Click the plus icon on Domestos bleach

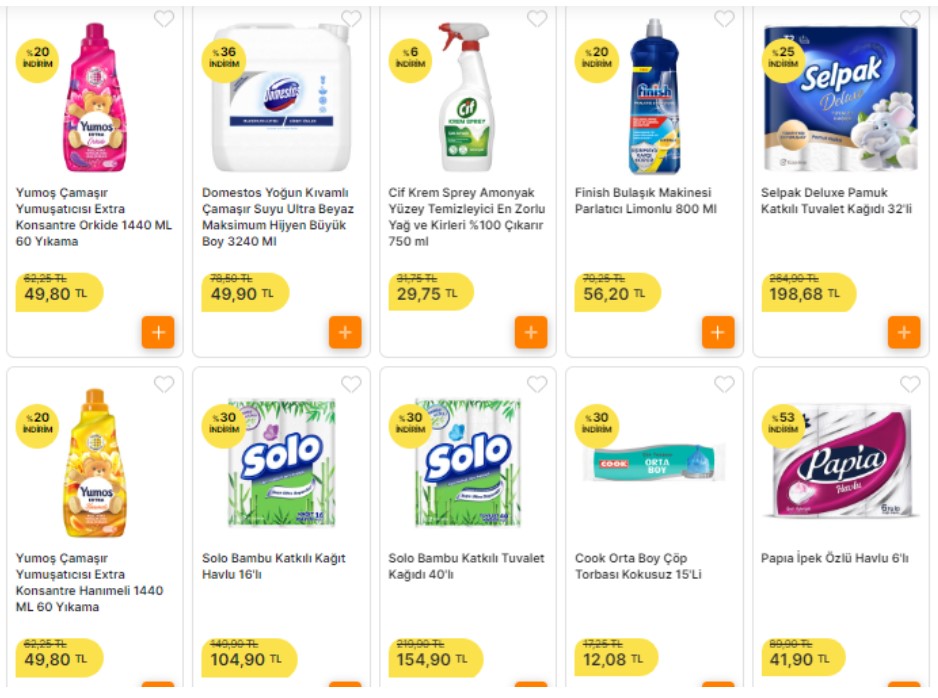(345, 332)
